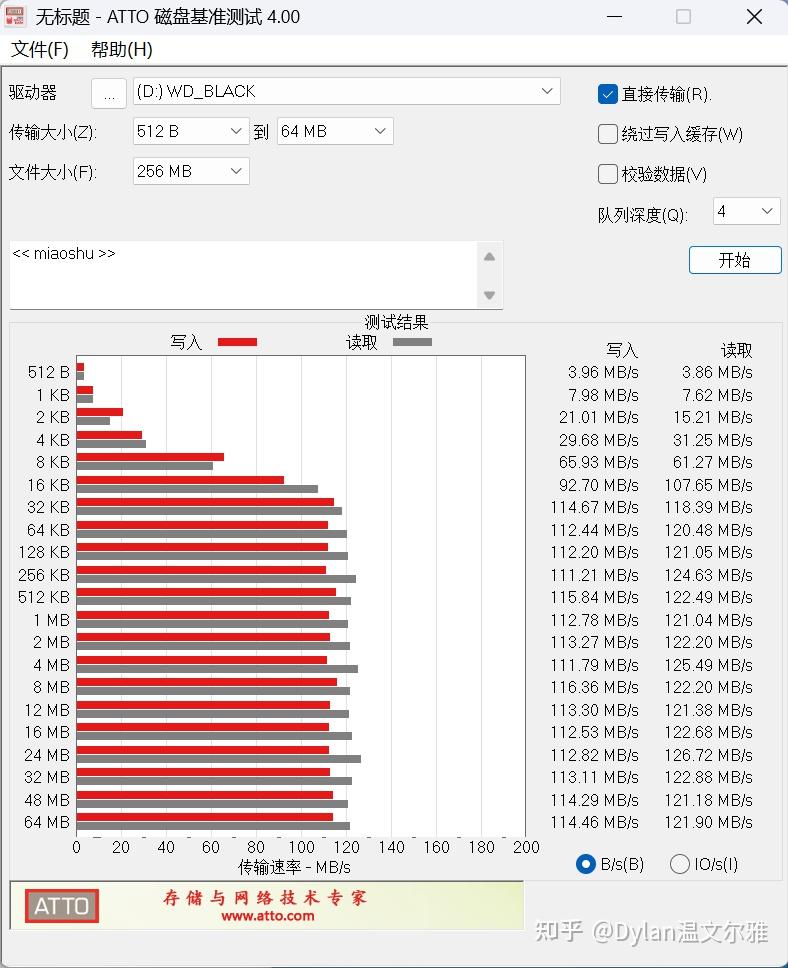Image resolution: width=788 pixels, height=968 pixels.
Task: Click the ATTO logo in banner
Action: 61,906
